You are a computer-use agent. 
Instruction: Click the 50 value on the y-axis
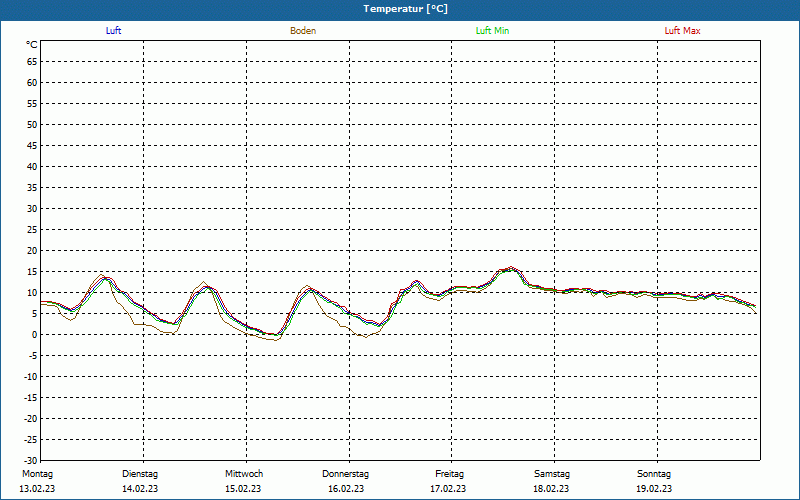click(32, 124)
